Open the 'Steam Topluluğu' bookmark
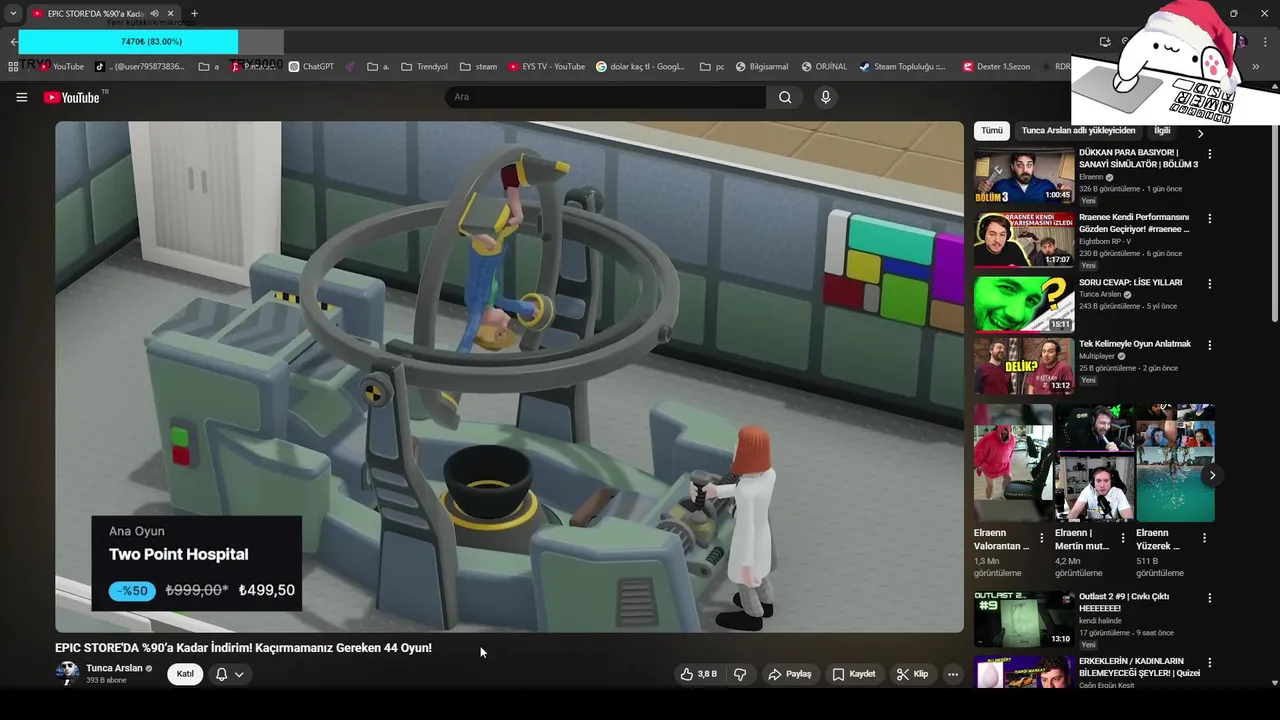This screenshot has width=1280, height=720. click(x=902, y=67)
